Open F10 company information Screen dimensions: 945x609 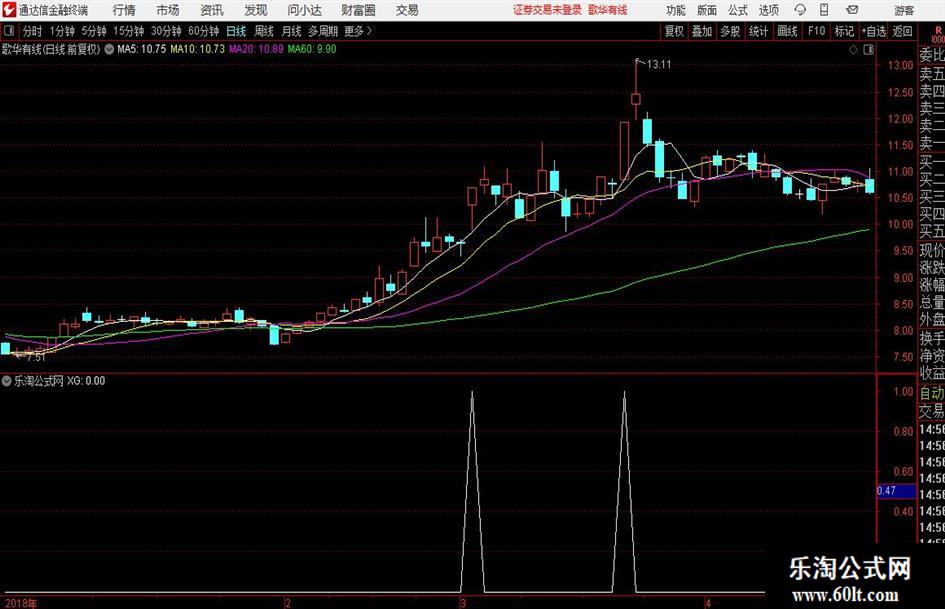click(x=817, y=31)
